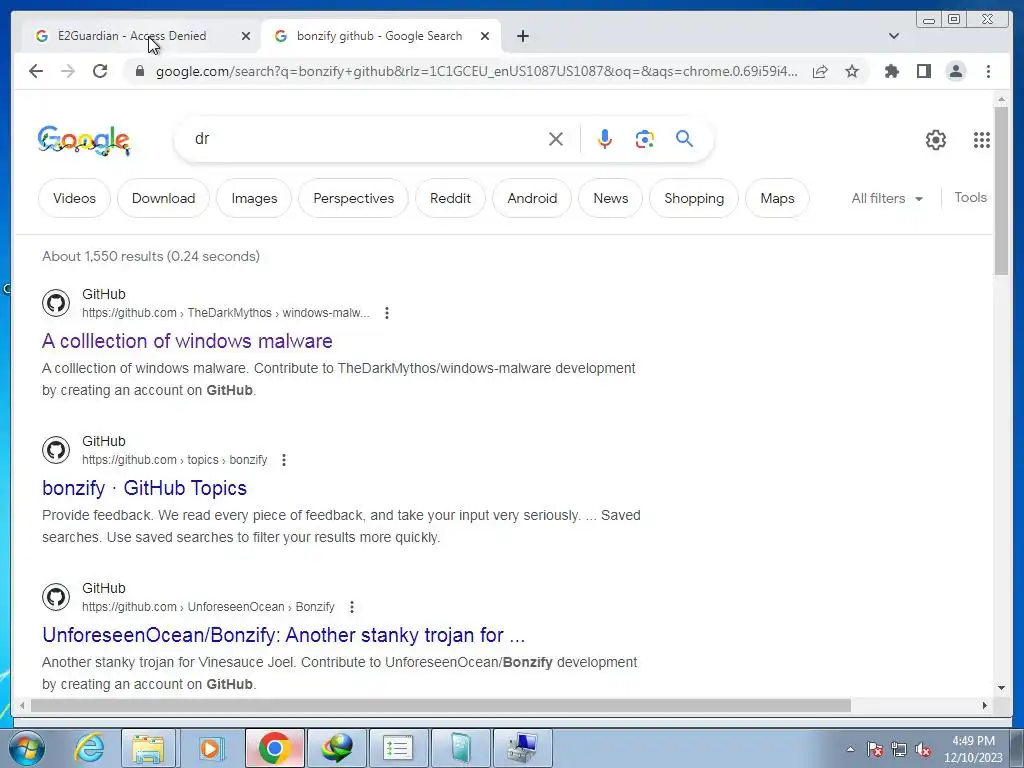The height and width of the screenshot is (768, 1024).
Task: Open 'bonzify · GitHub Topics' result
Action: click(x=144, y=488)
